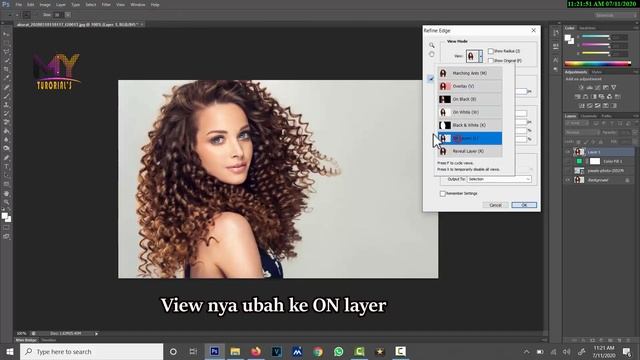640x360 pixels.
Task: Select the Gradient tool
Action: tap(6, 131)
